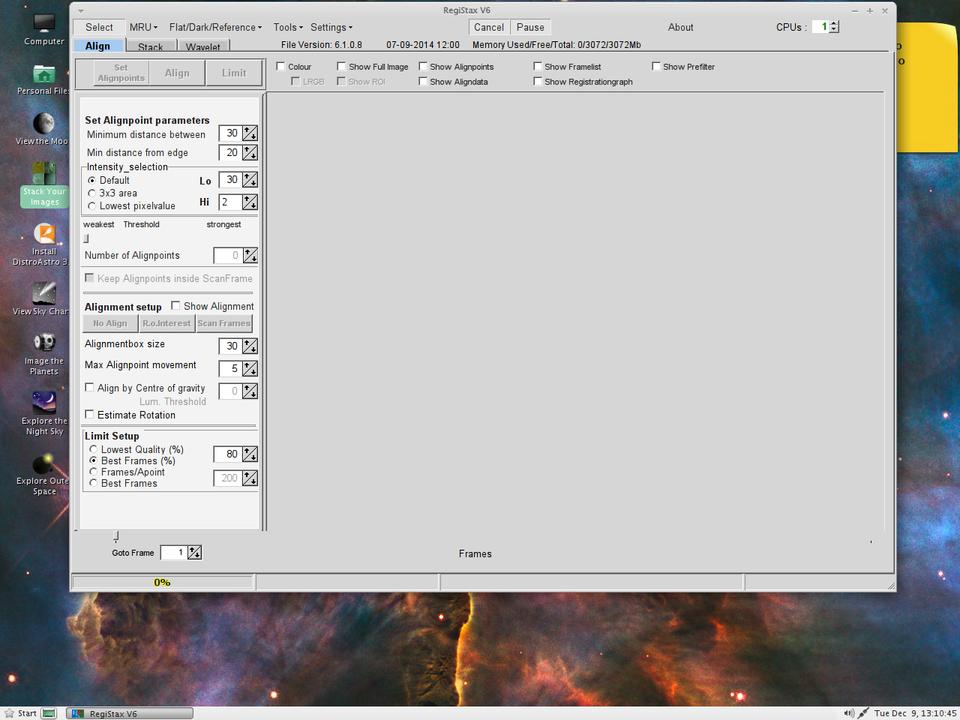Click the Select button to load images
The height and width of the screenshot is (720, 960).
click(x=99, y=27)
